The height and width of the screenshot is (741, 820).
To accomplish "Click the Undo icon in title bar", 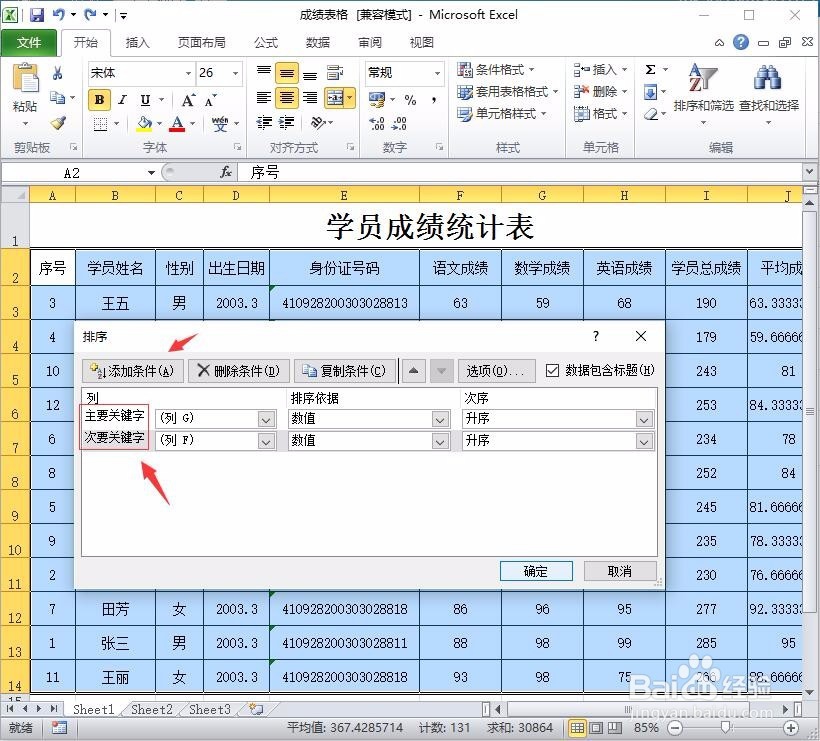I will coord(58,15).
